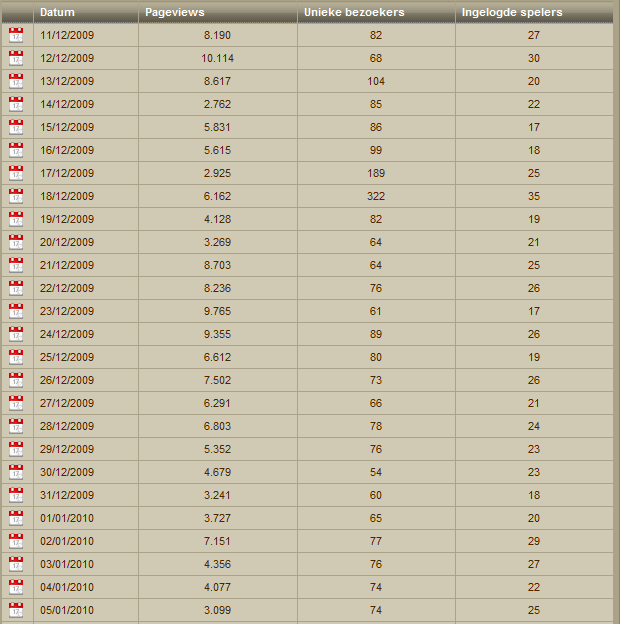Select the calendar icon for 03/01/2010
This screenshot has width=620, height=626.
click(16, 564)
